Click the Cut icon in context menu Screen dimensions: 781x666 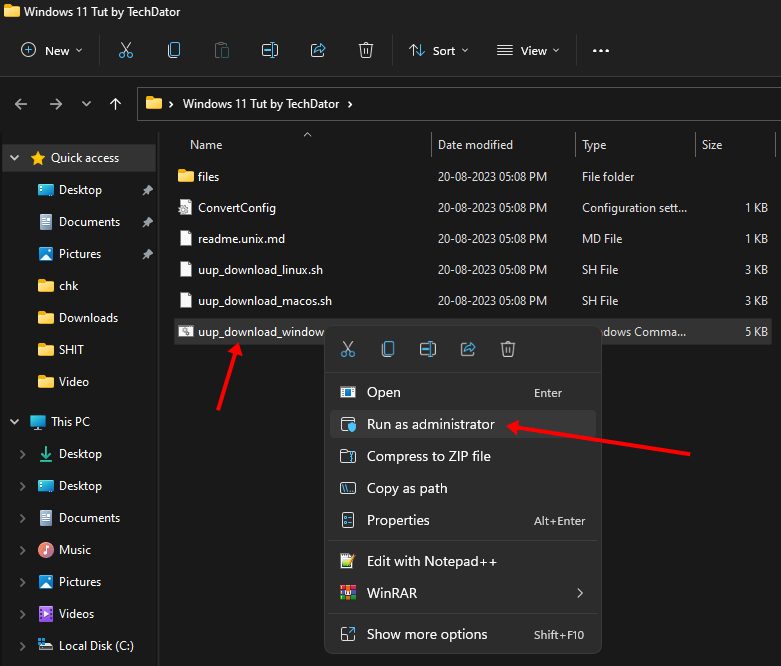348,349
